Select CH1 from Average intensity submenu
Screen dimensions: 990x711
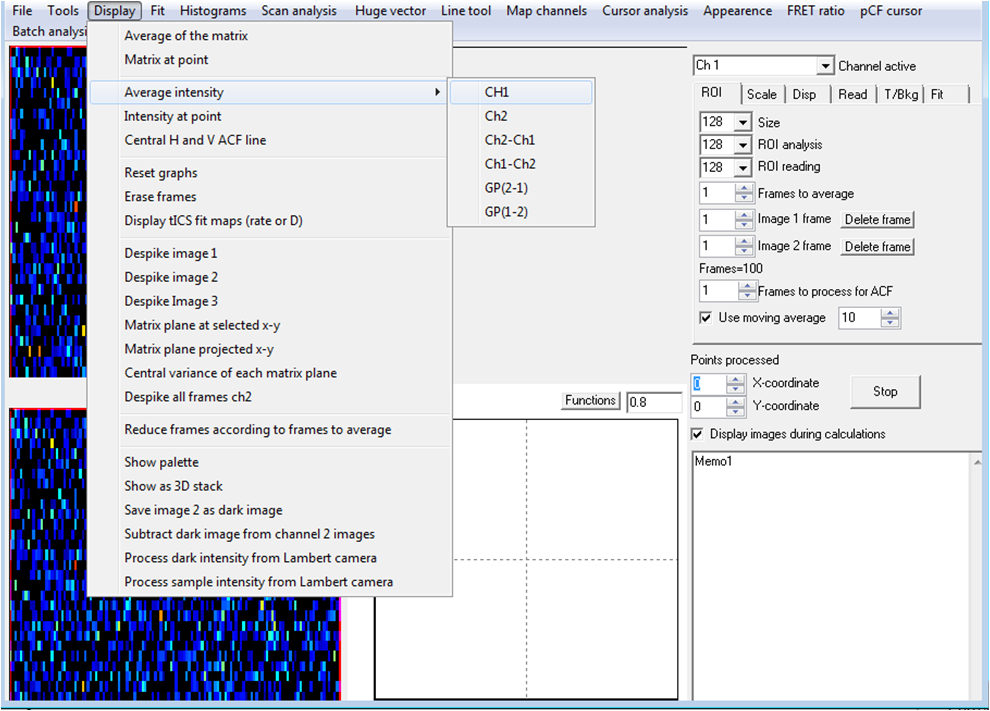click(497, 92)
